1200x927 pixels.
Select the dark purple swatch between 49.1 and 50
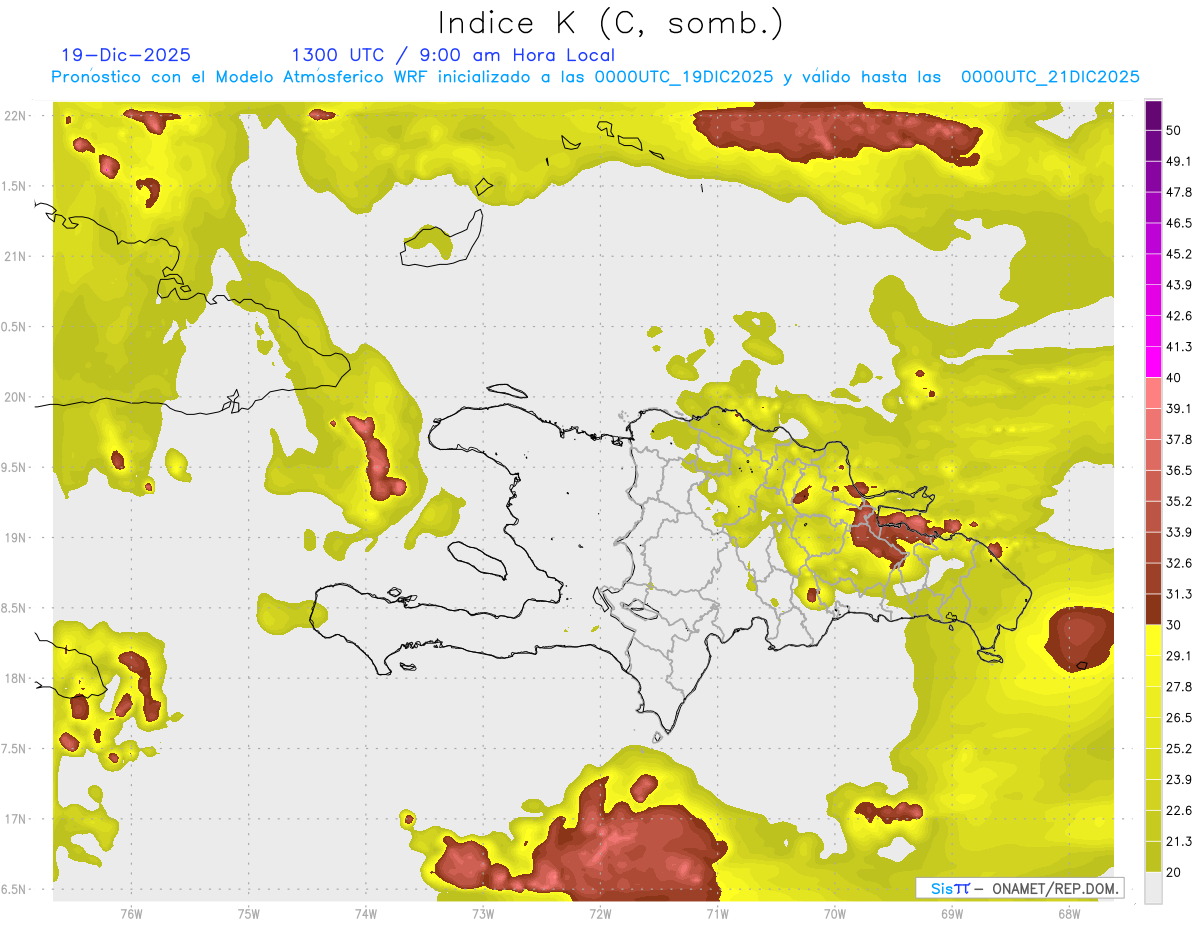[x=1153, y=146]
